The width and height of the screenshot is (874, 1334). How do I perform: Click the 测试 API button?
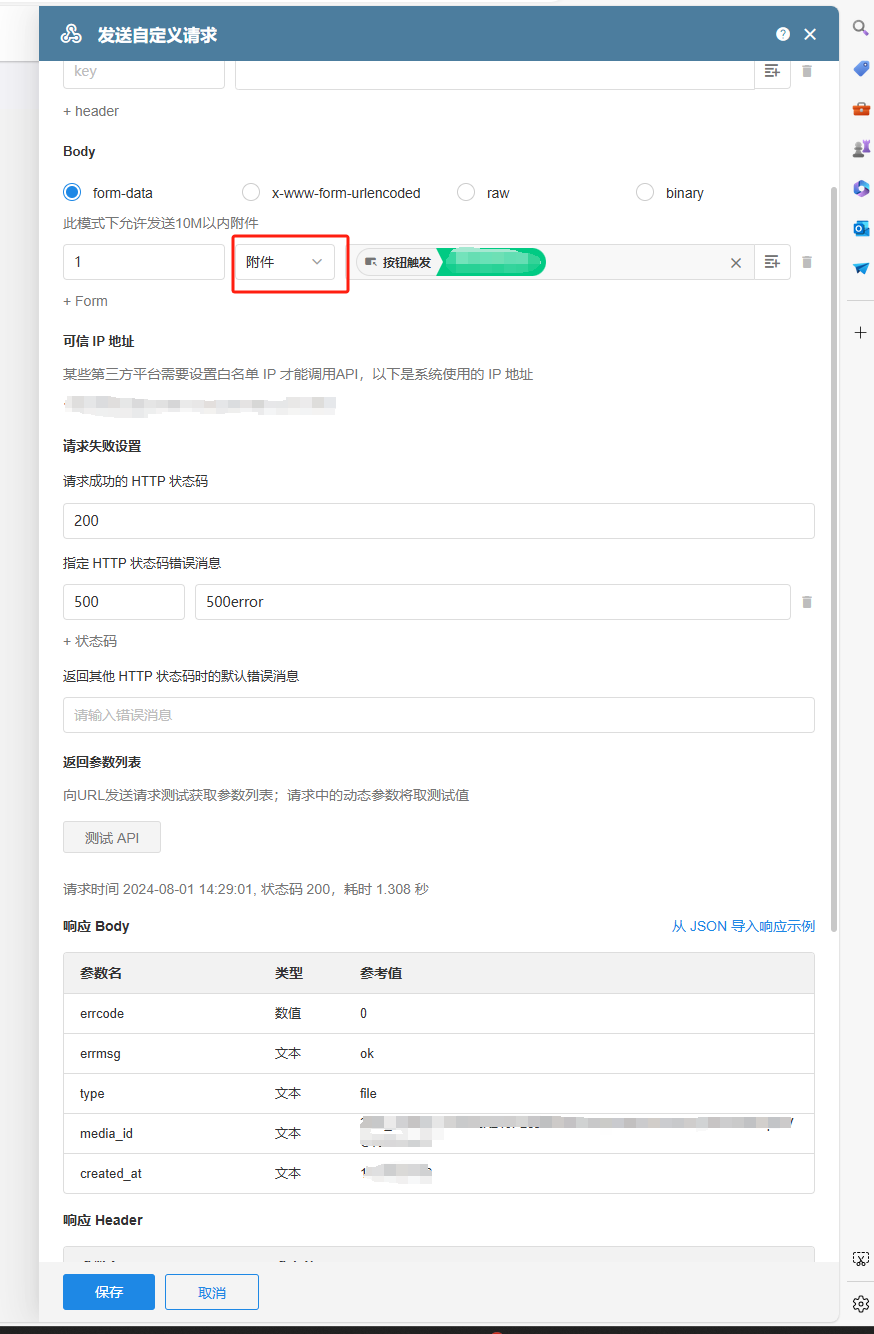[x=111, y=837]
